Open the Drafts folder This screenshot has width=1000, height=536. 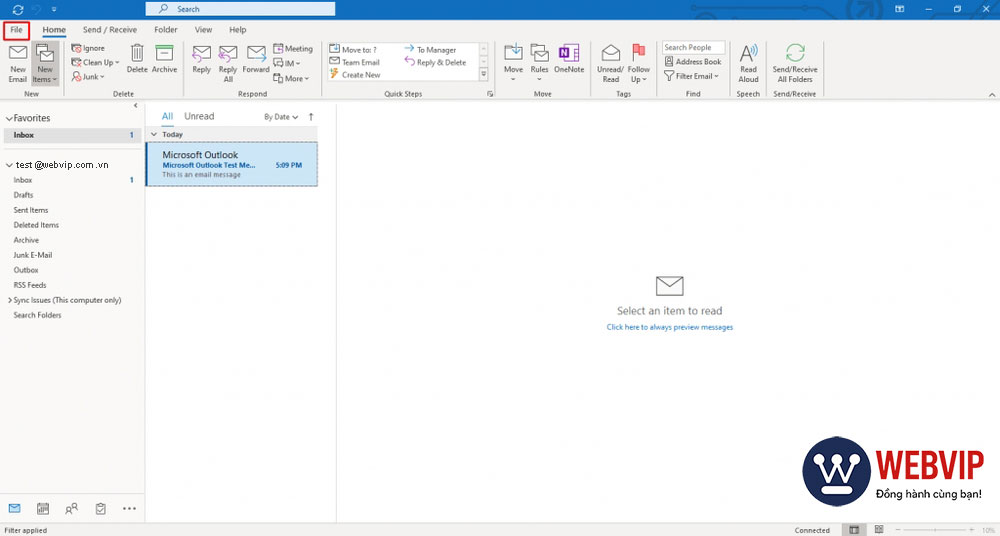pyautogui.click(x=24, y=195)
